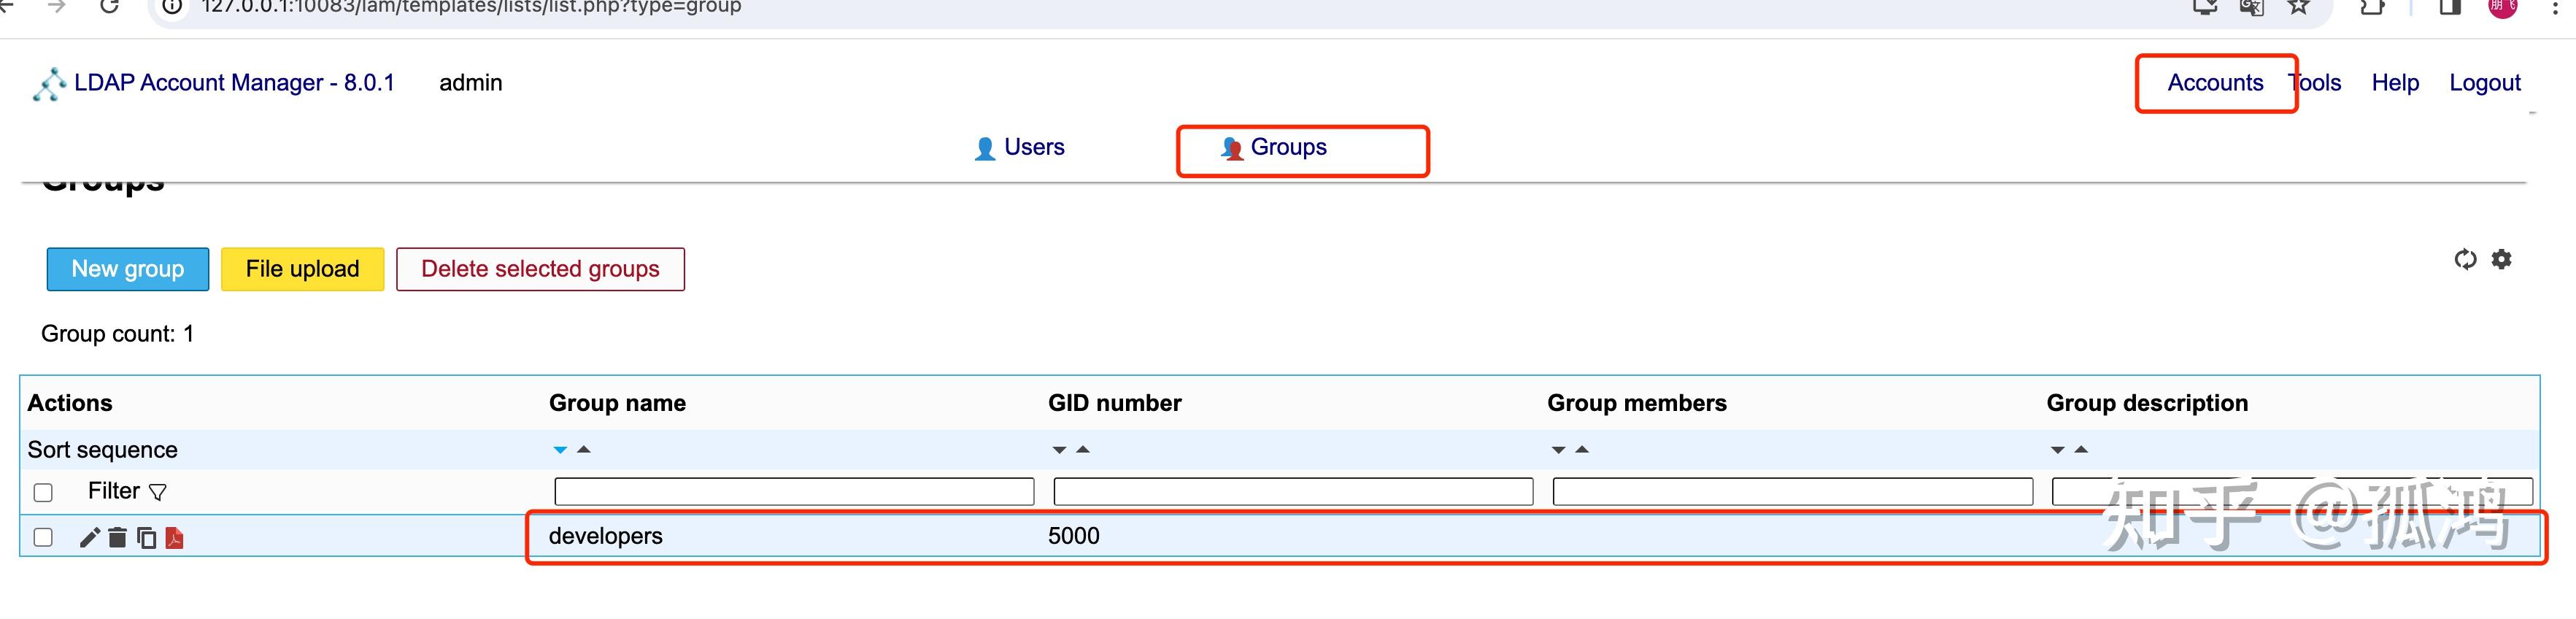Click the New group button
Screen dimensions: 2576x619
[128, 269]
